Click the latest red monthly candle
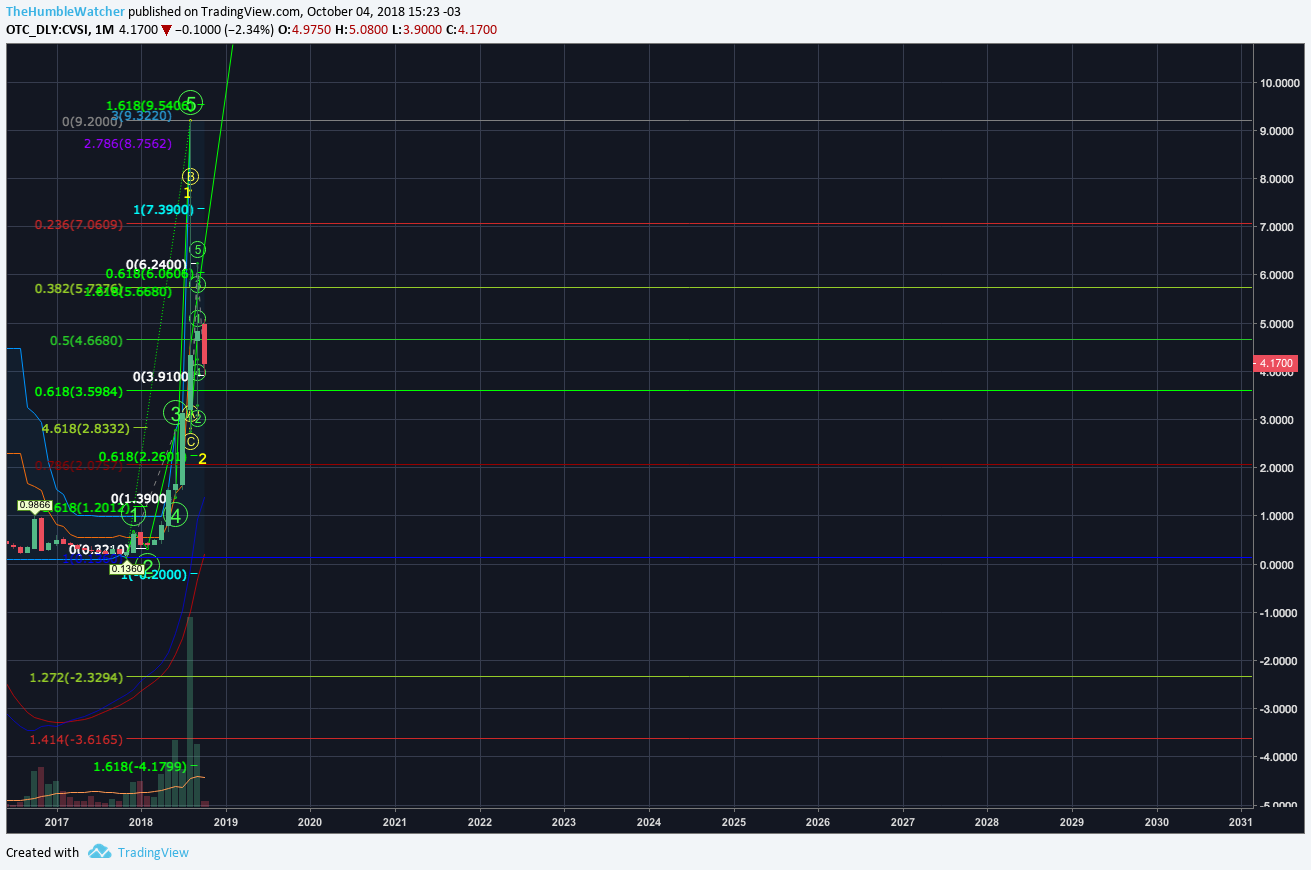The height and width of the screenshot is (870, 1311). pos(204,344)
